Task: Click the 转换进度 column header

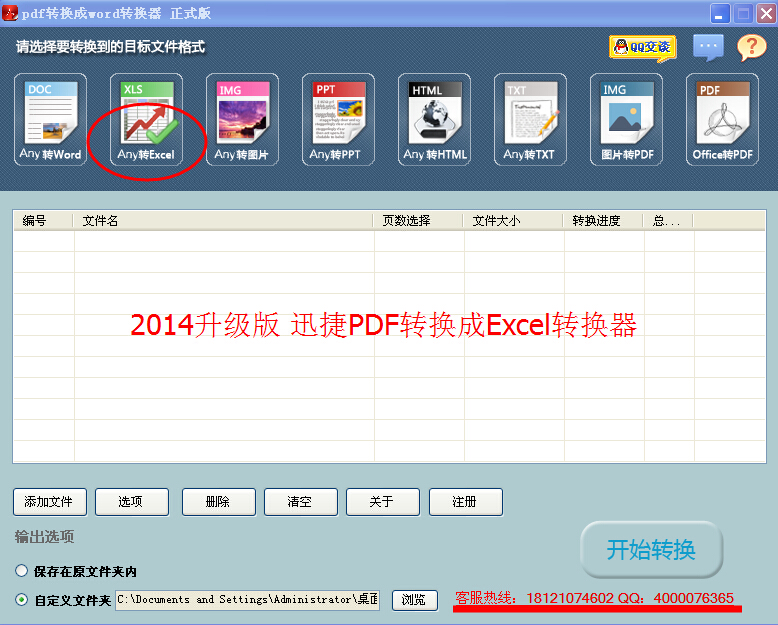Action: pos(603,221)
